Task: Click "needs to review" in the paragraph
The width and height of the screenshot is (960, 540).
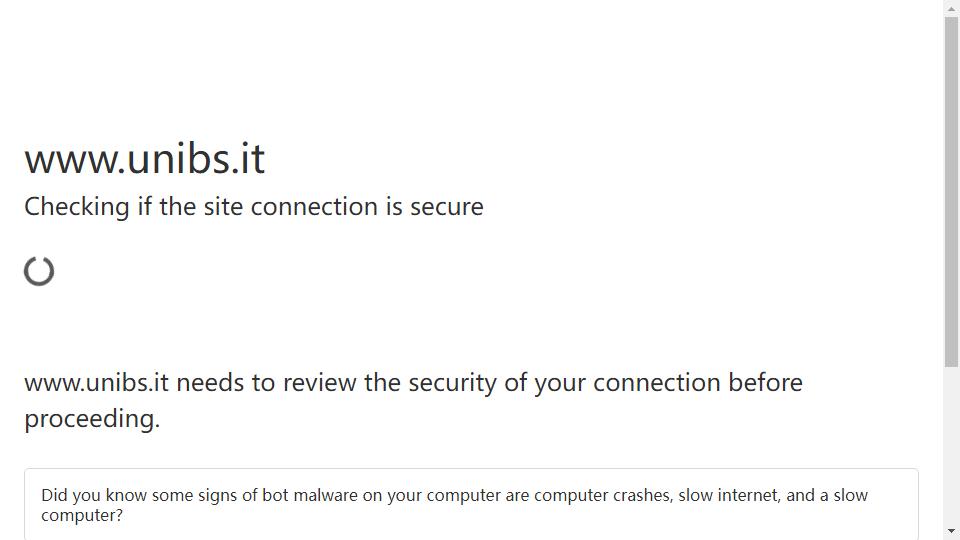Action: [x=266, y=383]
